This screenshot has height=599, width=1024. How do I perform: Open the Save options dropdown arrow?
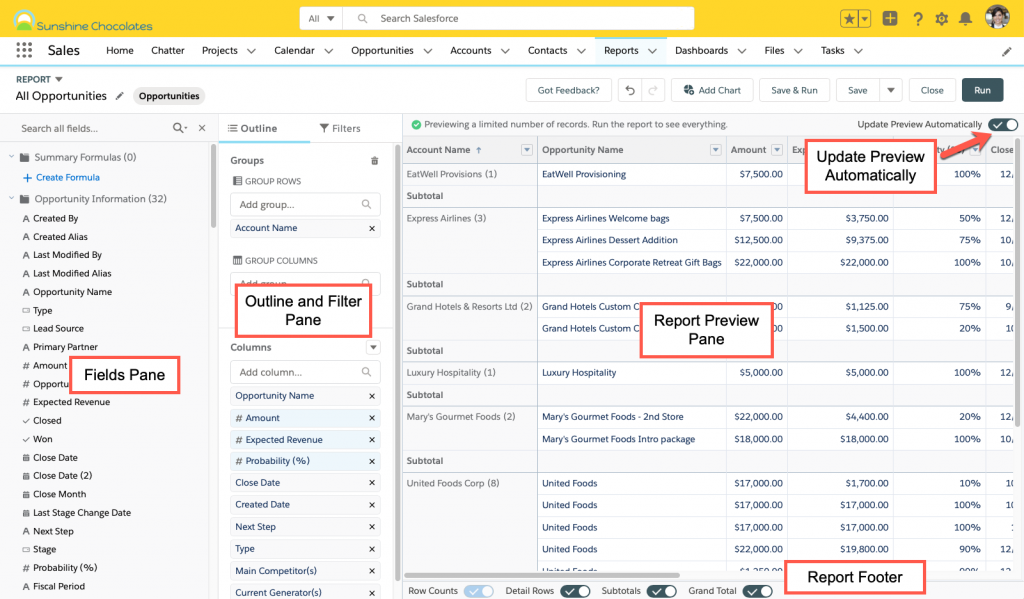[x=891, y=90]
